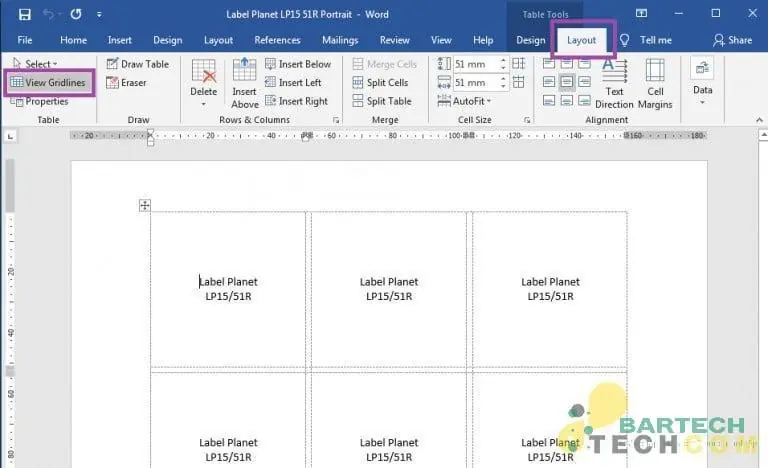Open the Customize Quick Access Toolbar menu
The width and height of the screenshot is (768, 468).
[99, 15]
